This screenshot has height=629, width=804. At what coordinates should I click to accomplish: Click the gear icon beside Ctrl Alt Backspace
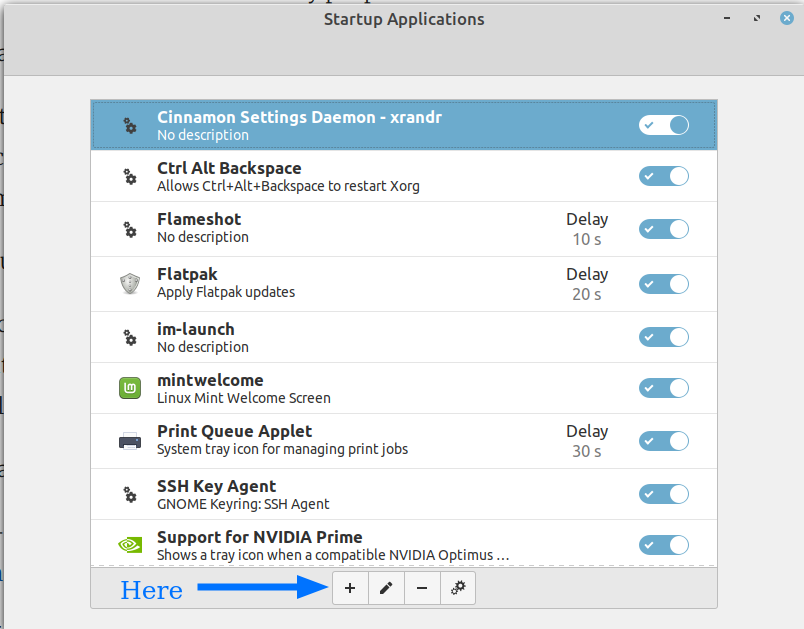[130, 176]
